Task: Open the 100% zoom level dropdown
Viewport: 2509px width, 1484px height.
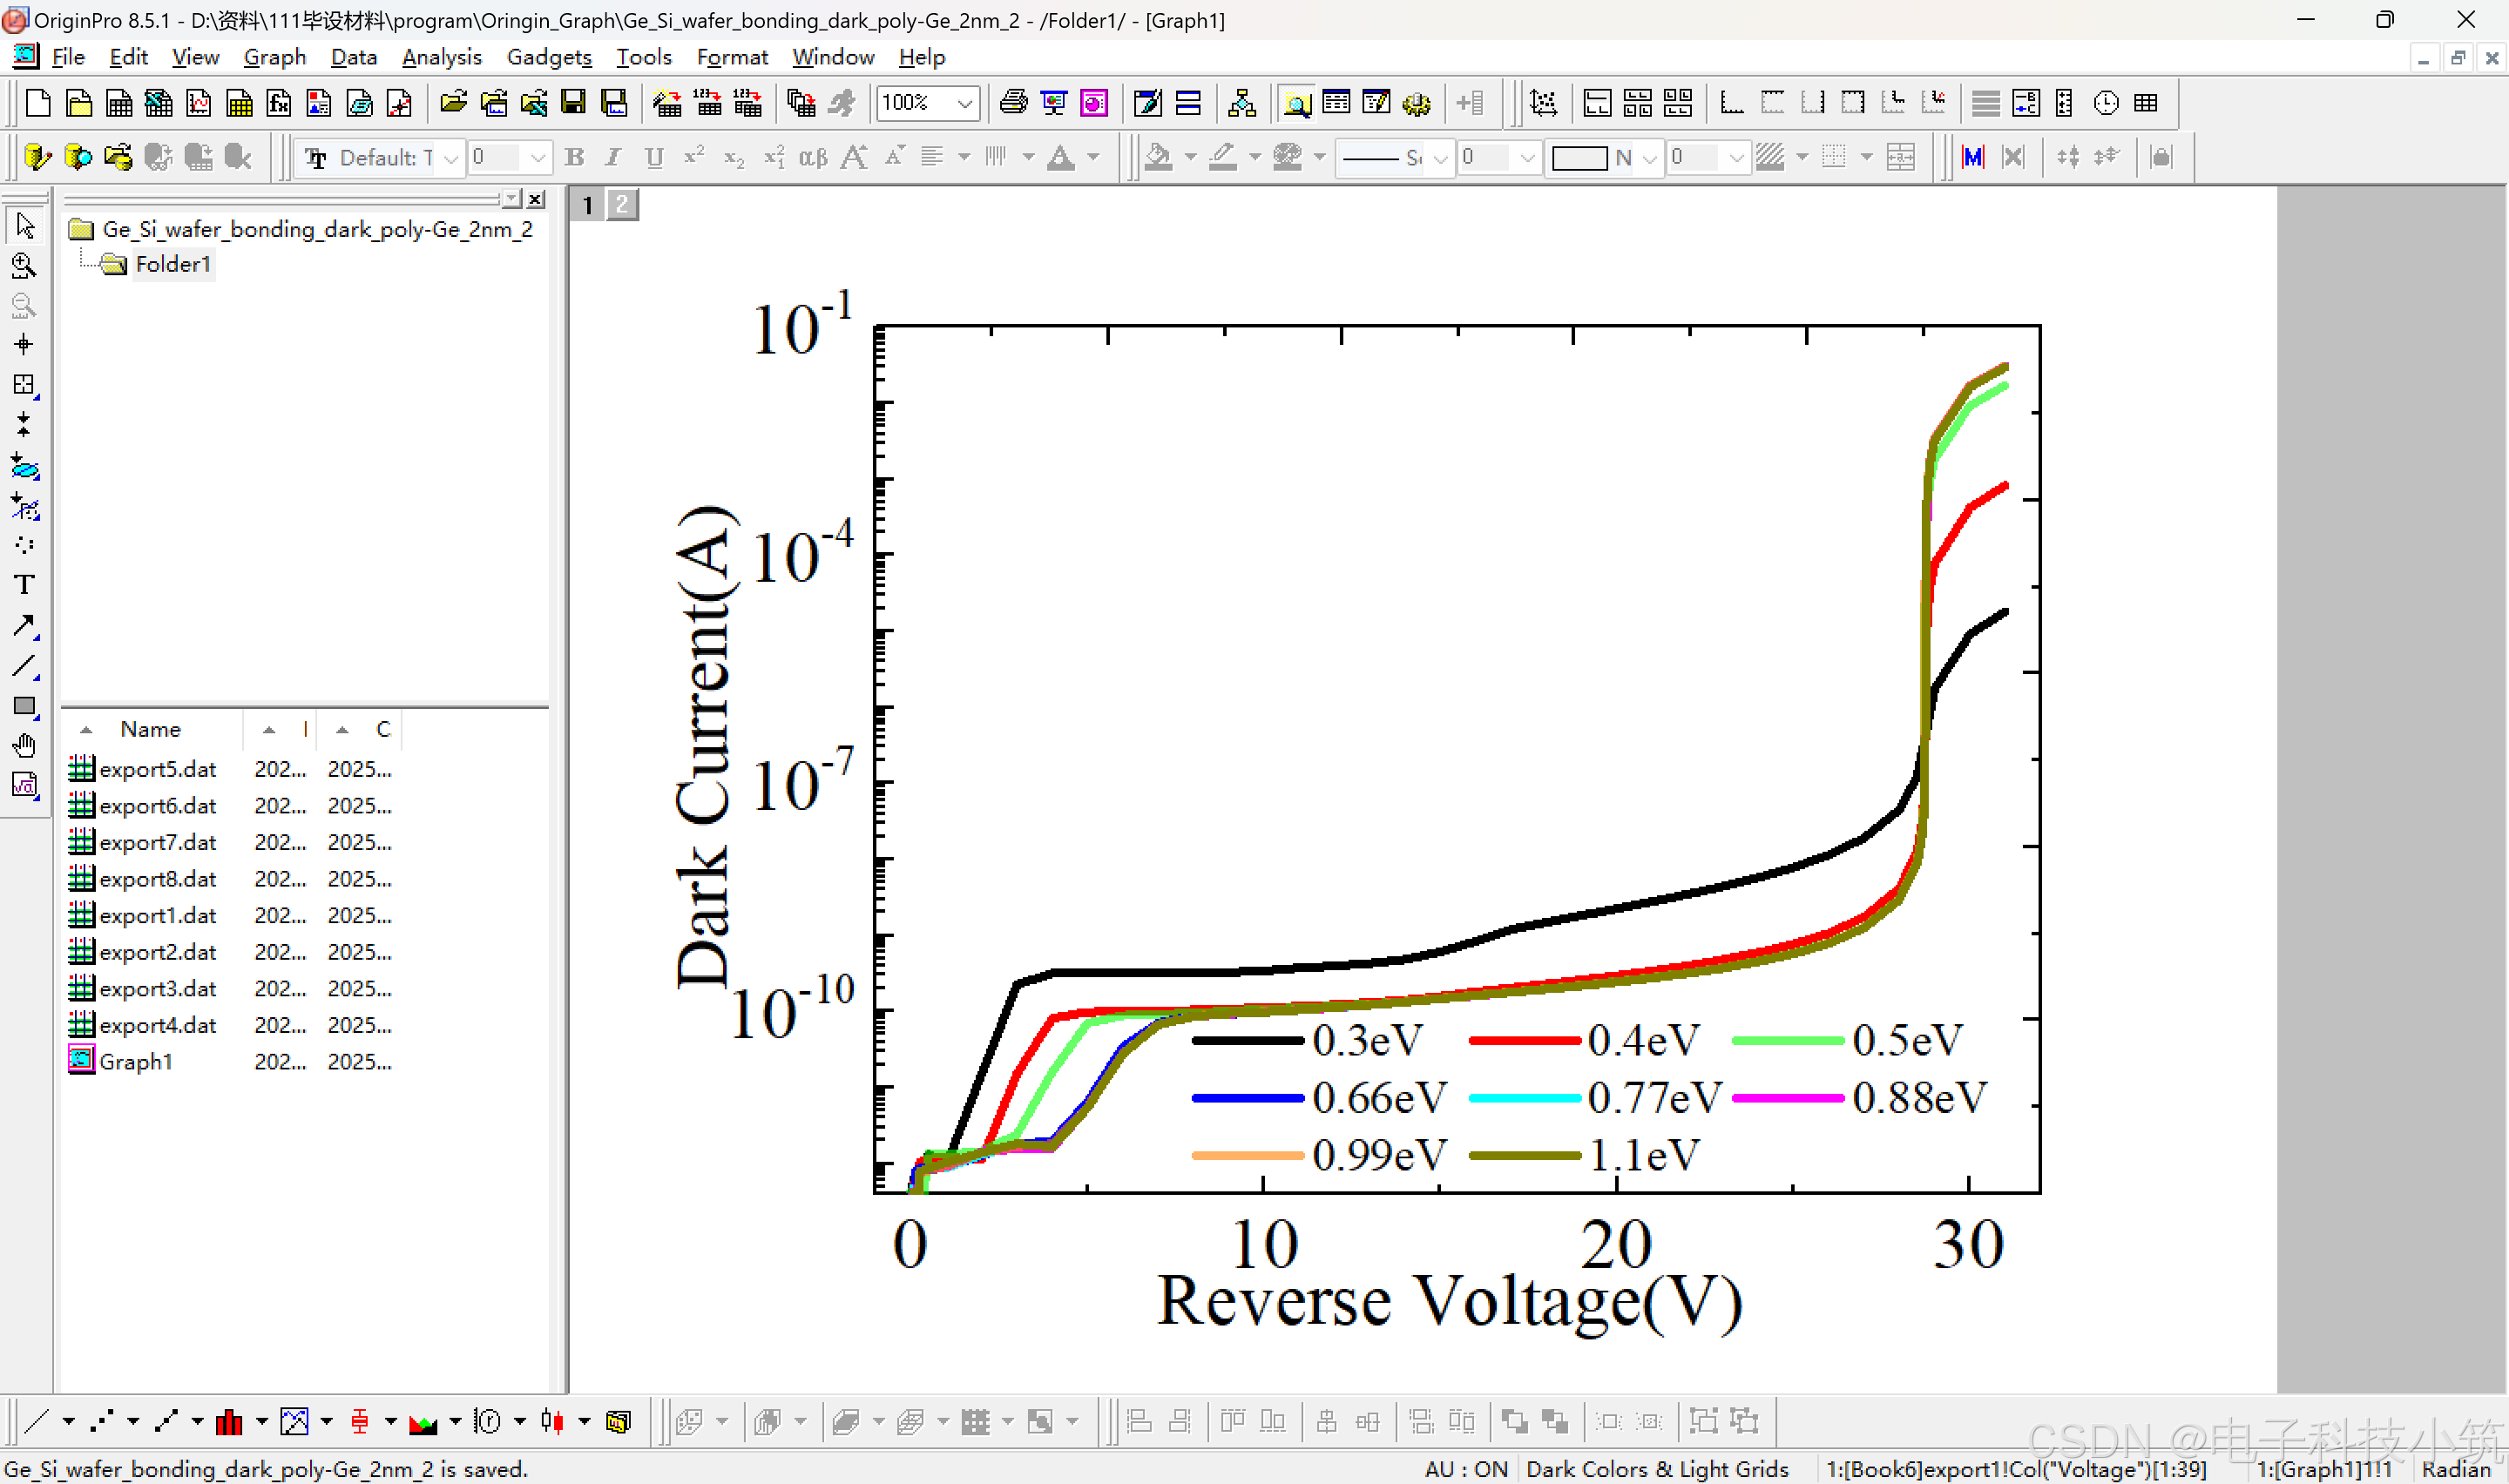Action: pyautogui.click(x=965, y=103)
